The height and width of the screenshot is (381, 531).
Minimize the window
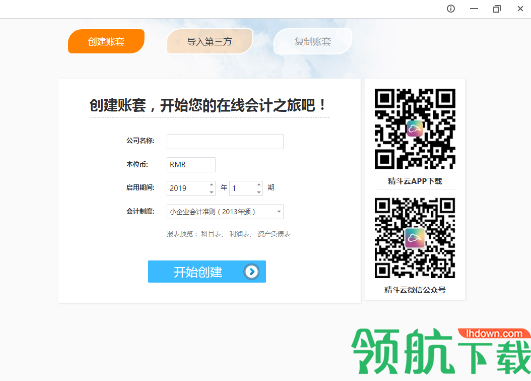click(x=474, y=9)
